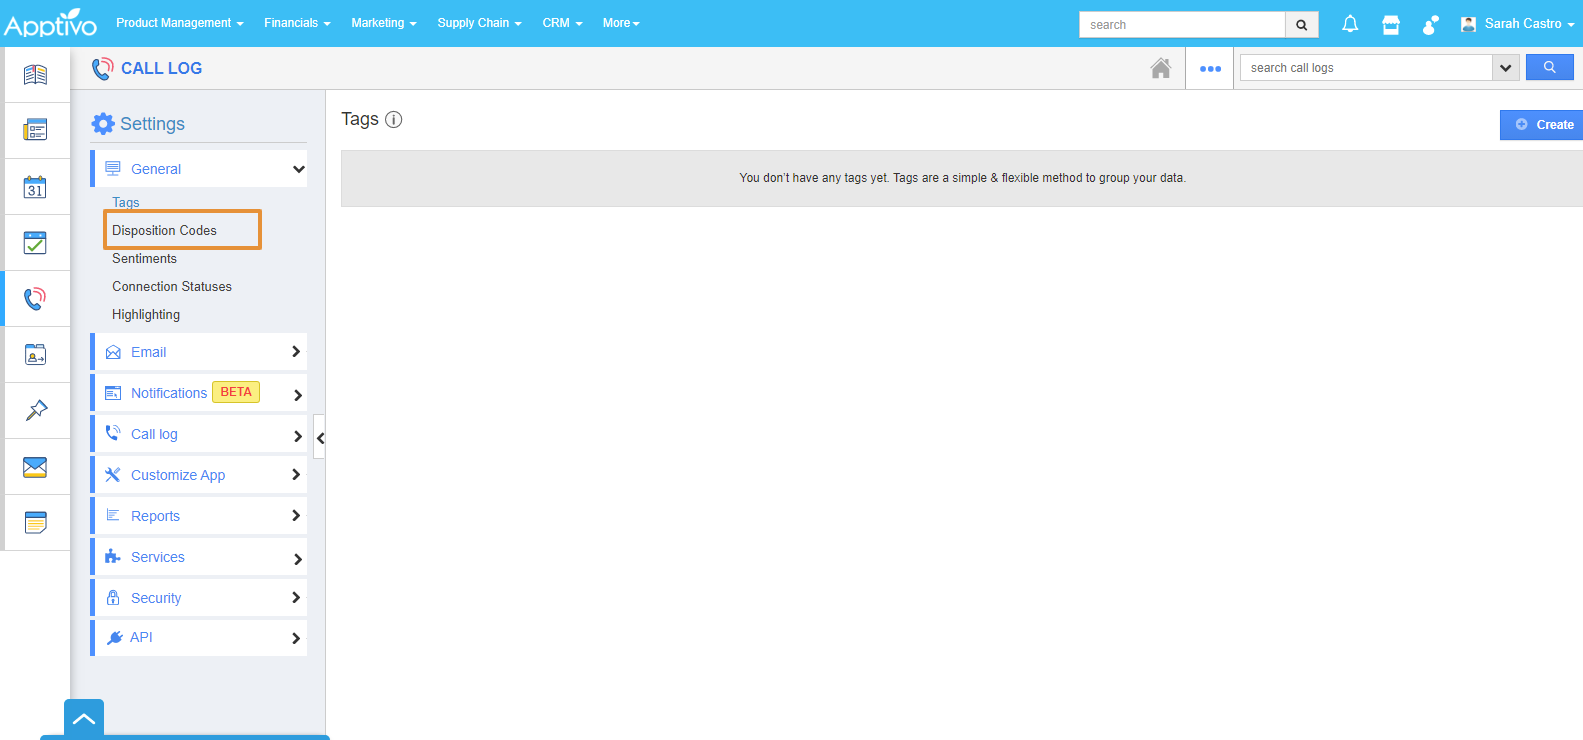Click the BETA badge next to Notifications
The width and height of the screenshot is (1583, 740).
[x=236, y=392]
